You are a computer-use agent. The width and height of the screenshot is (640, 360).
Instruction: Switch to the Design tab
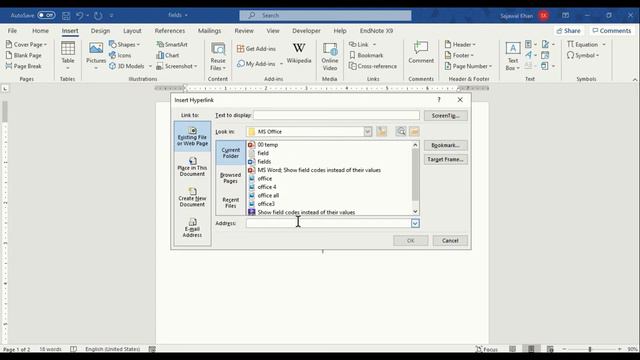[x=100, y=31]
